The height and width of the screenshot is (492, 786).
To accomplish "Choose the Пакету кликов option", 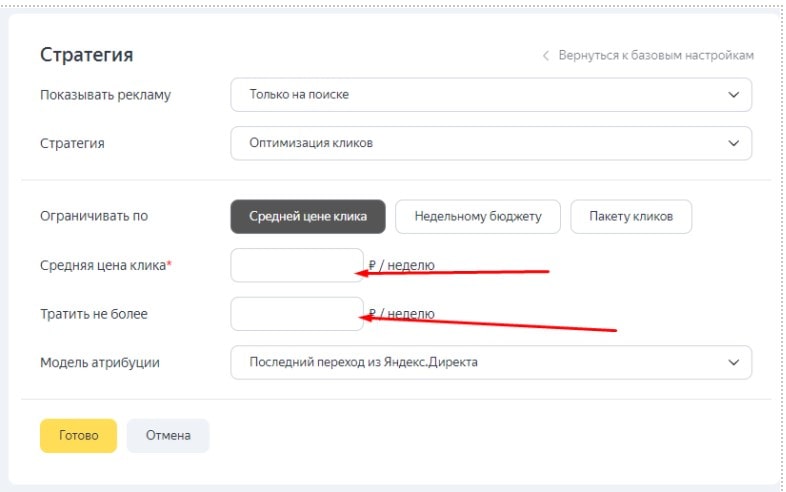I will [x=631, y=217].
